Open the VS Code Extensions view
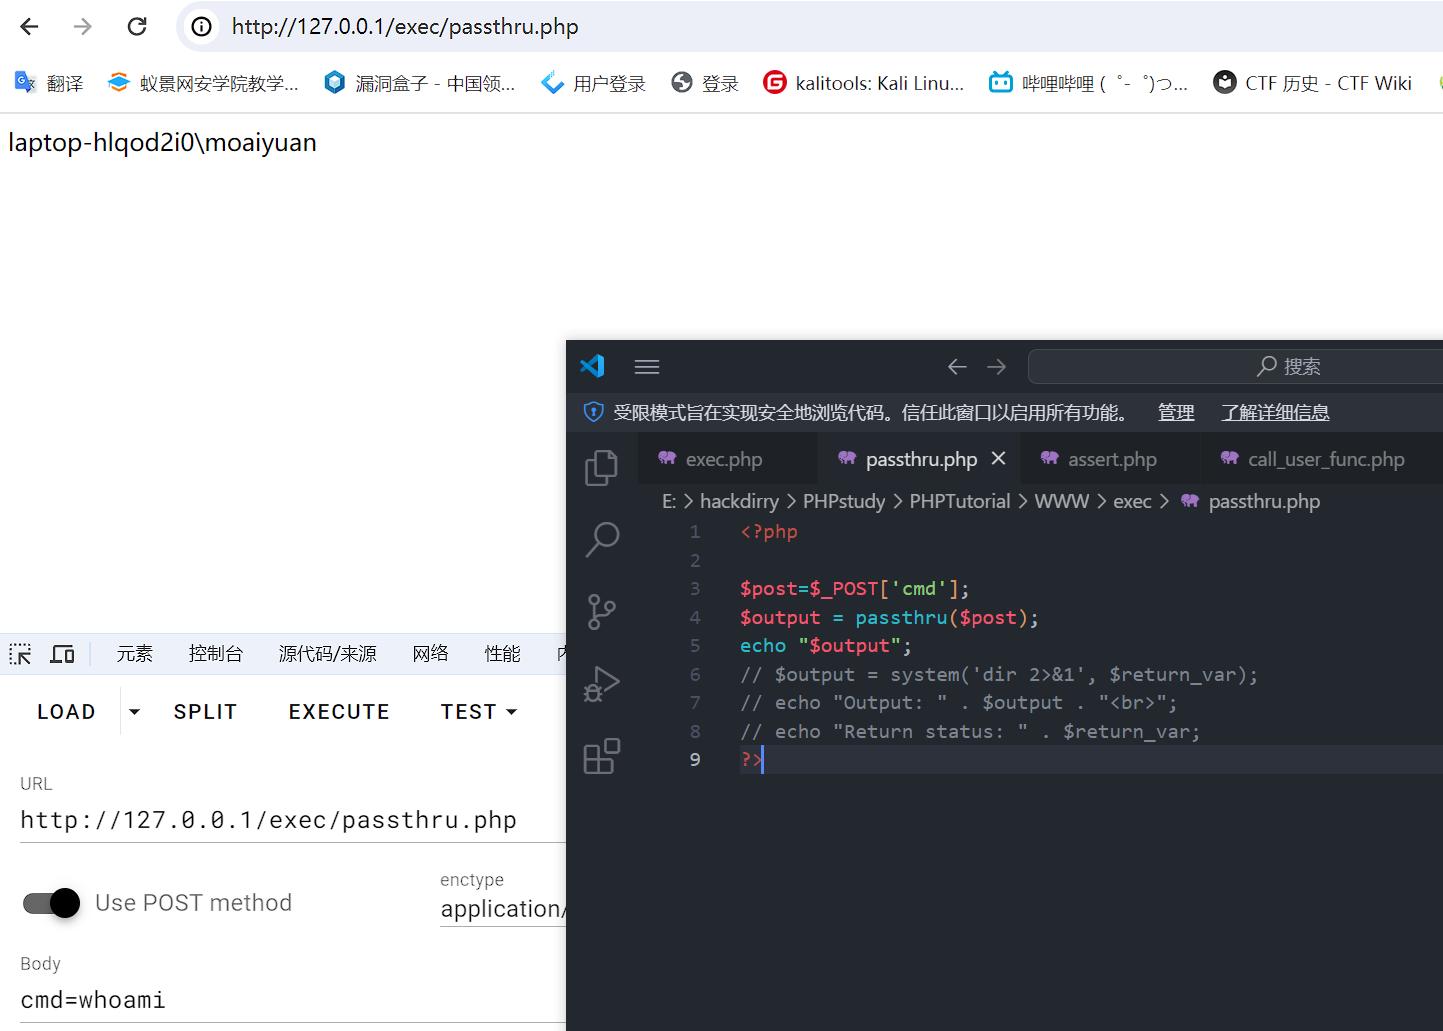This screenshot has width=1443, height=1031. point(602,756)
